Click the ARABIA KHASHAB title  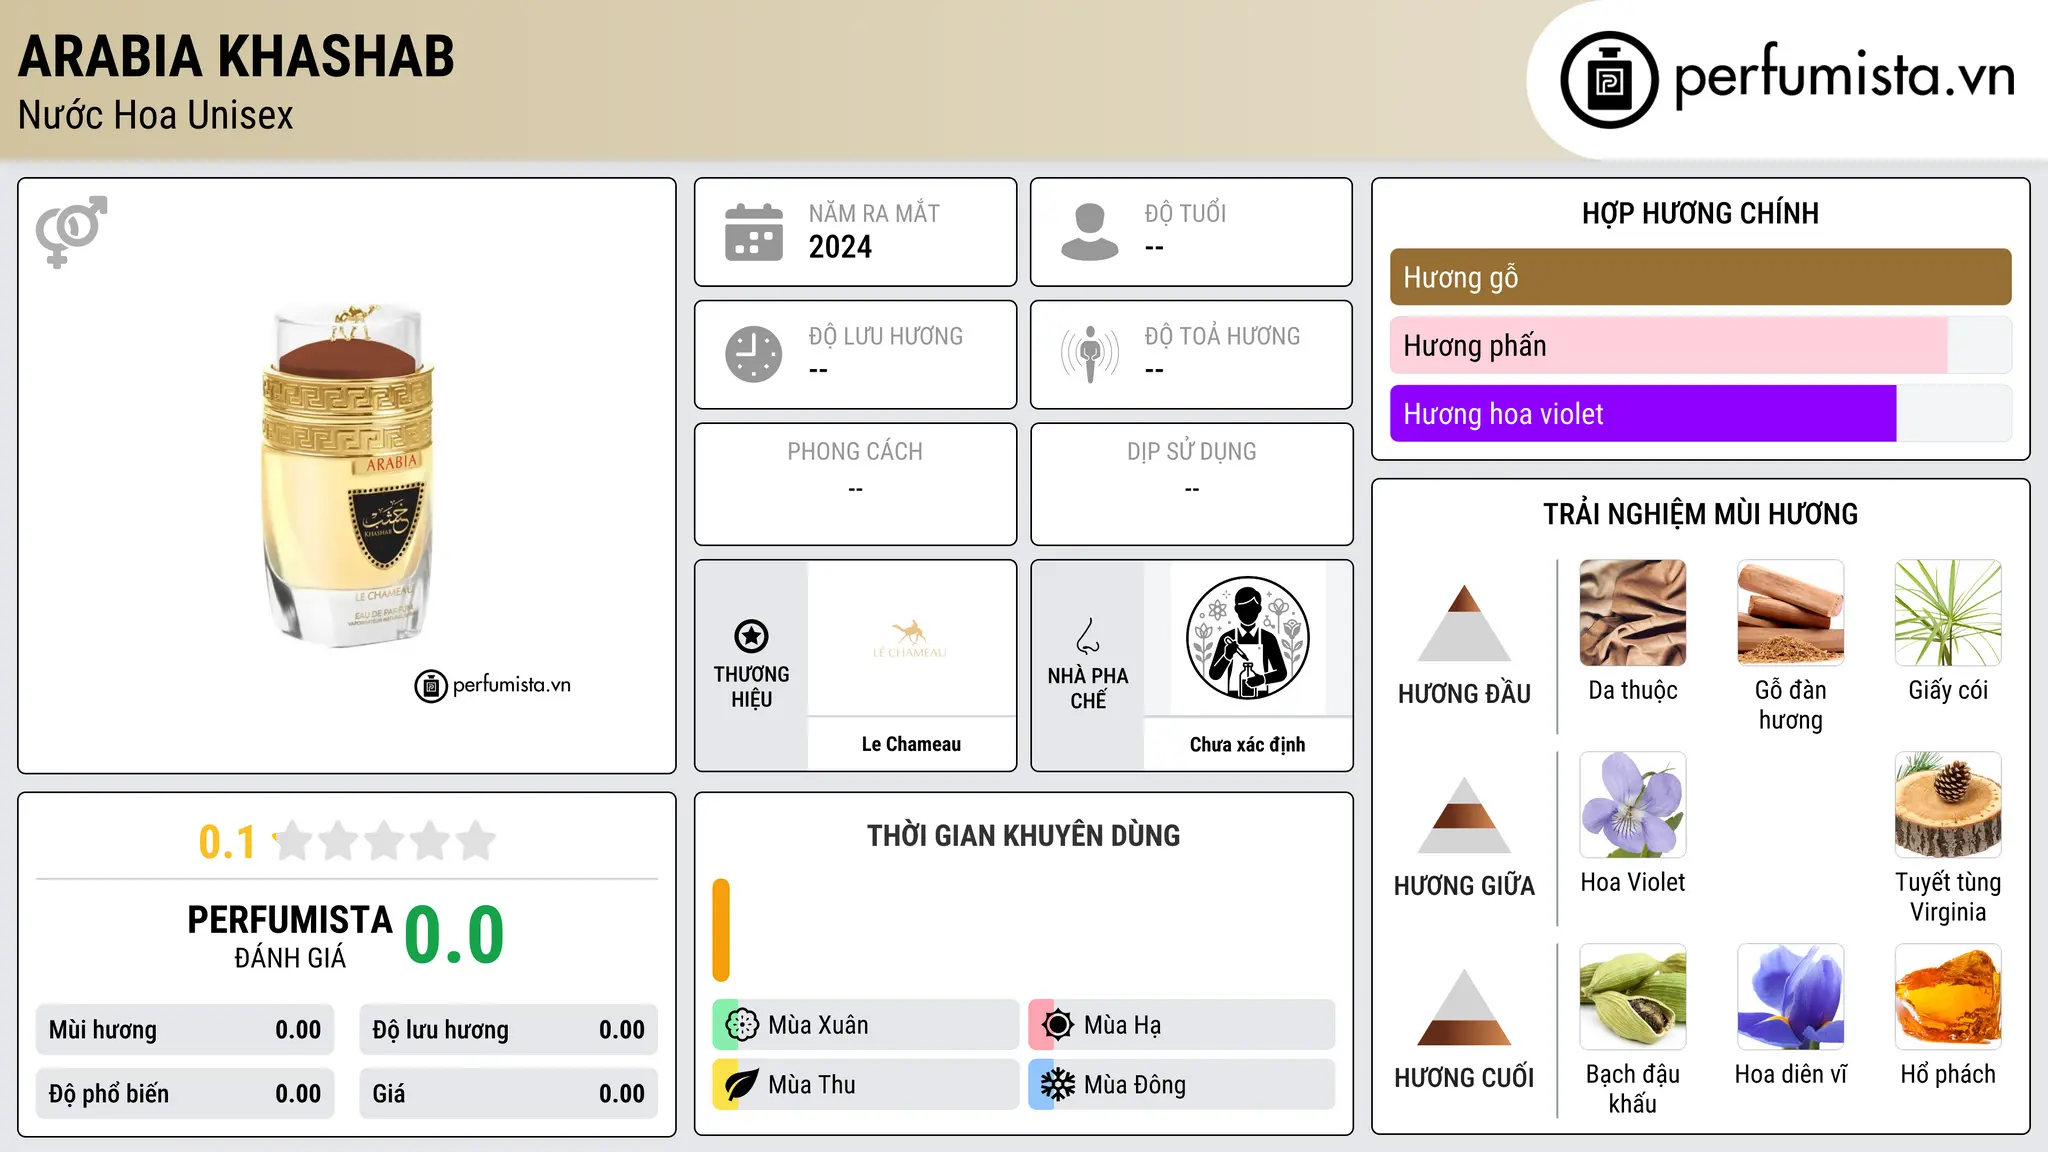(236, 56)
